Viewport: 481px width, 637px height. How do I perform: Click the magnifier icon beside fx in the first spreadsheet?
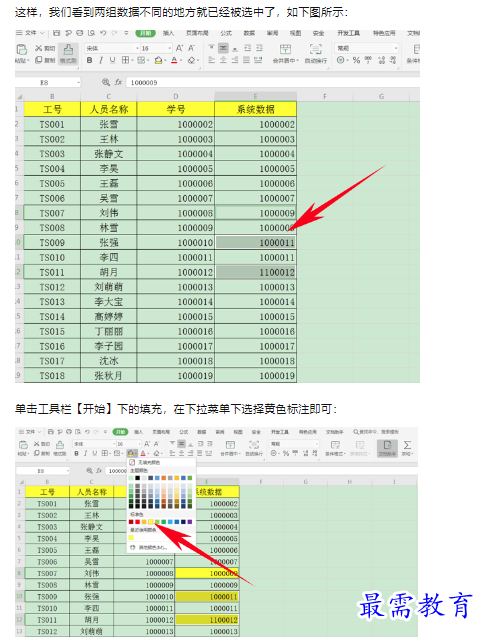(106, 82)
